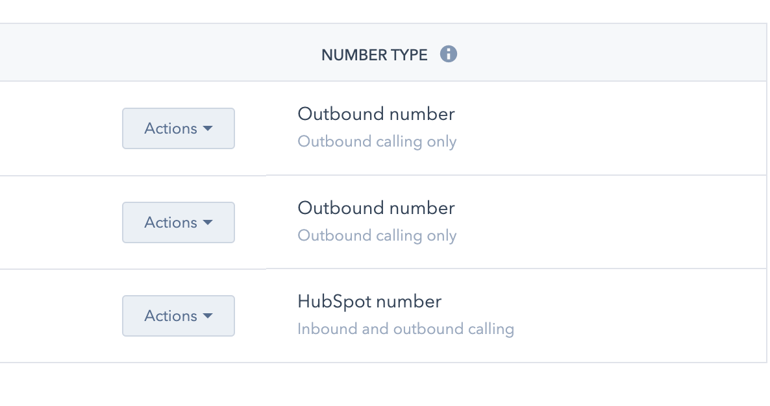Select the first Outbound number table row
This screenshot has width=770, height=406.
click(383, 128)
